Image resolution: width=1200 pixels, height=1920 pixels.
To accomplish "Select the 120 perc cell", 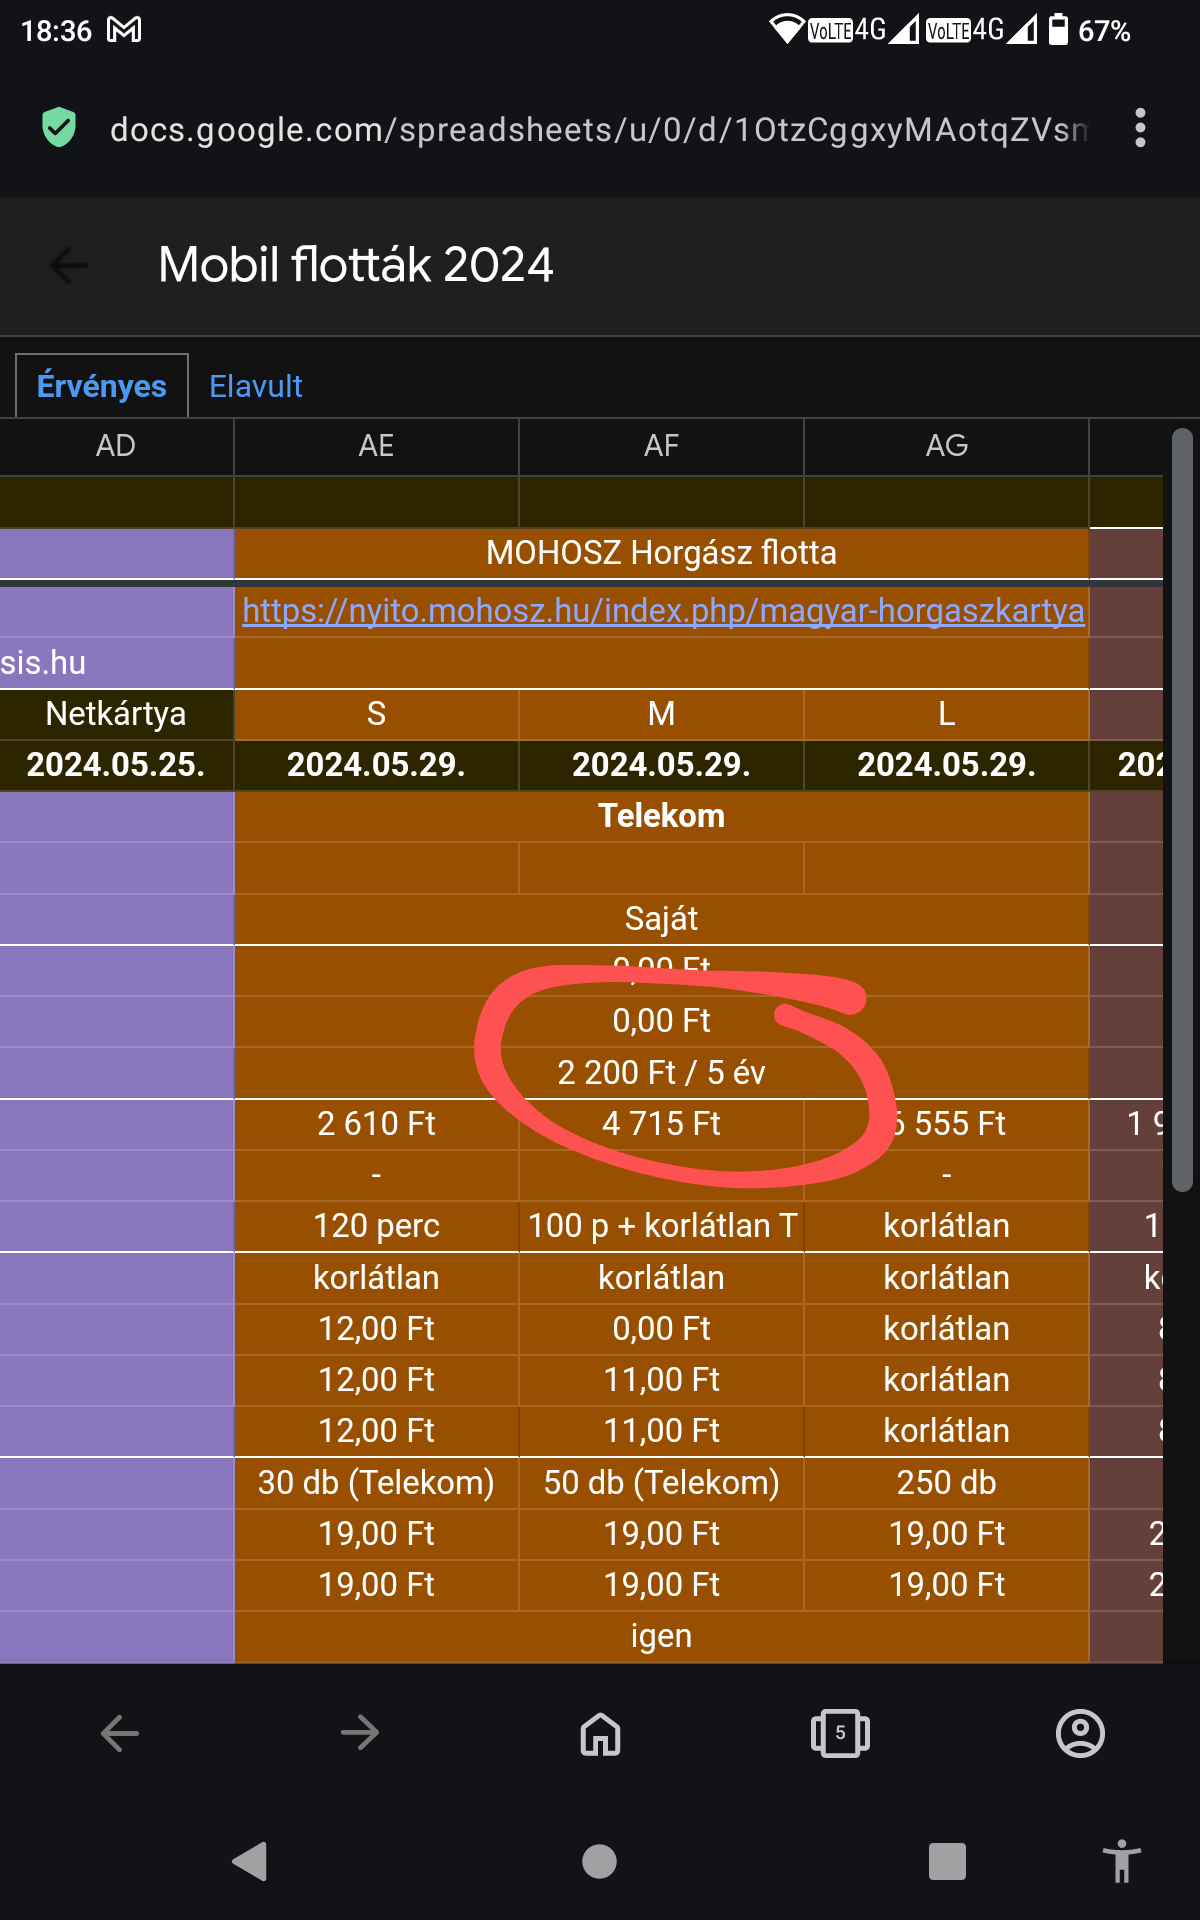I will pyautogui.click(x=376, y=1226).
